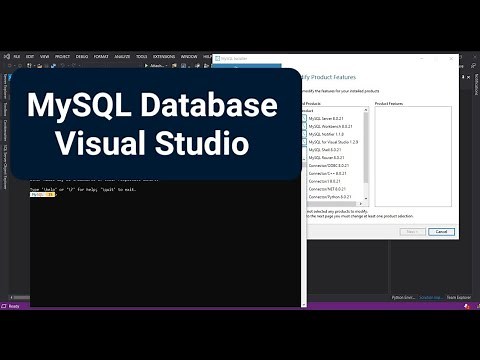Open the ANALYZE menu in Visual Studio
This screenshot has width=480, height=360.
pyautogui.click(x=122, y=57)
